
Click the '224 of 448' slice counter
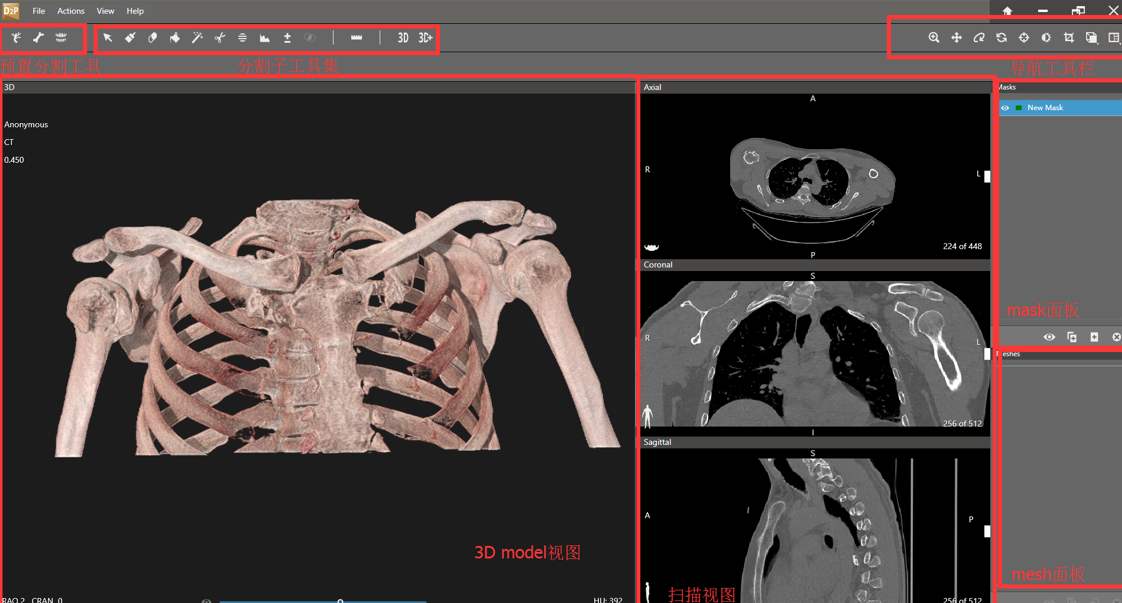(x=962, y=246)
